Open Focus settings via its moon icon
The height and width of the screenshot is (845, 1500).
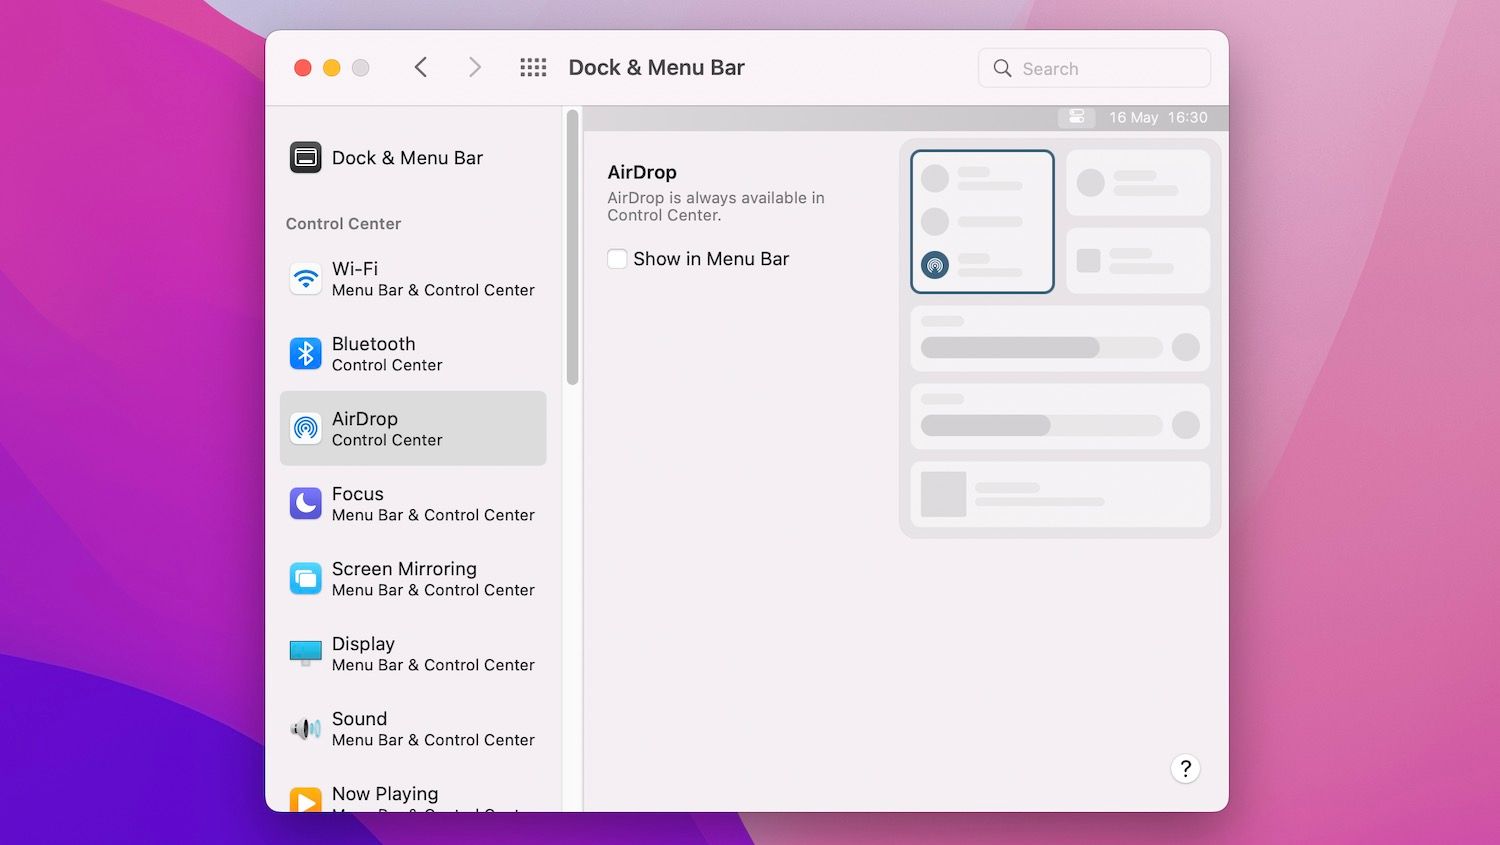(305, 503)
